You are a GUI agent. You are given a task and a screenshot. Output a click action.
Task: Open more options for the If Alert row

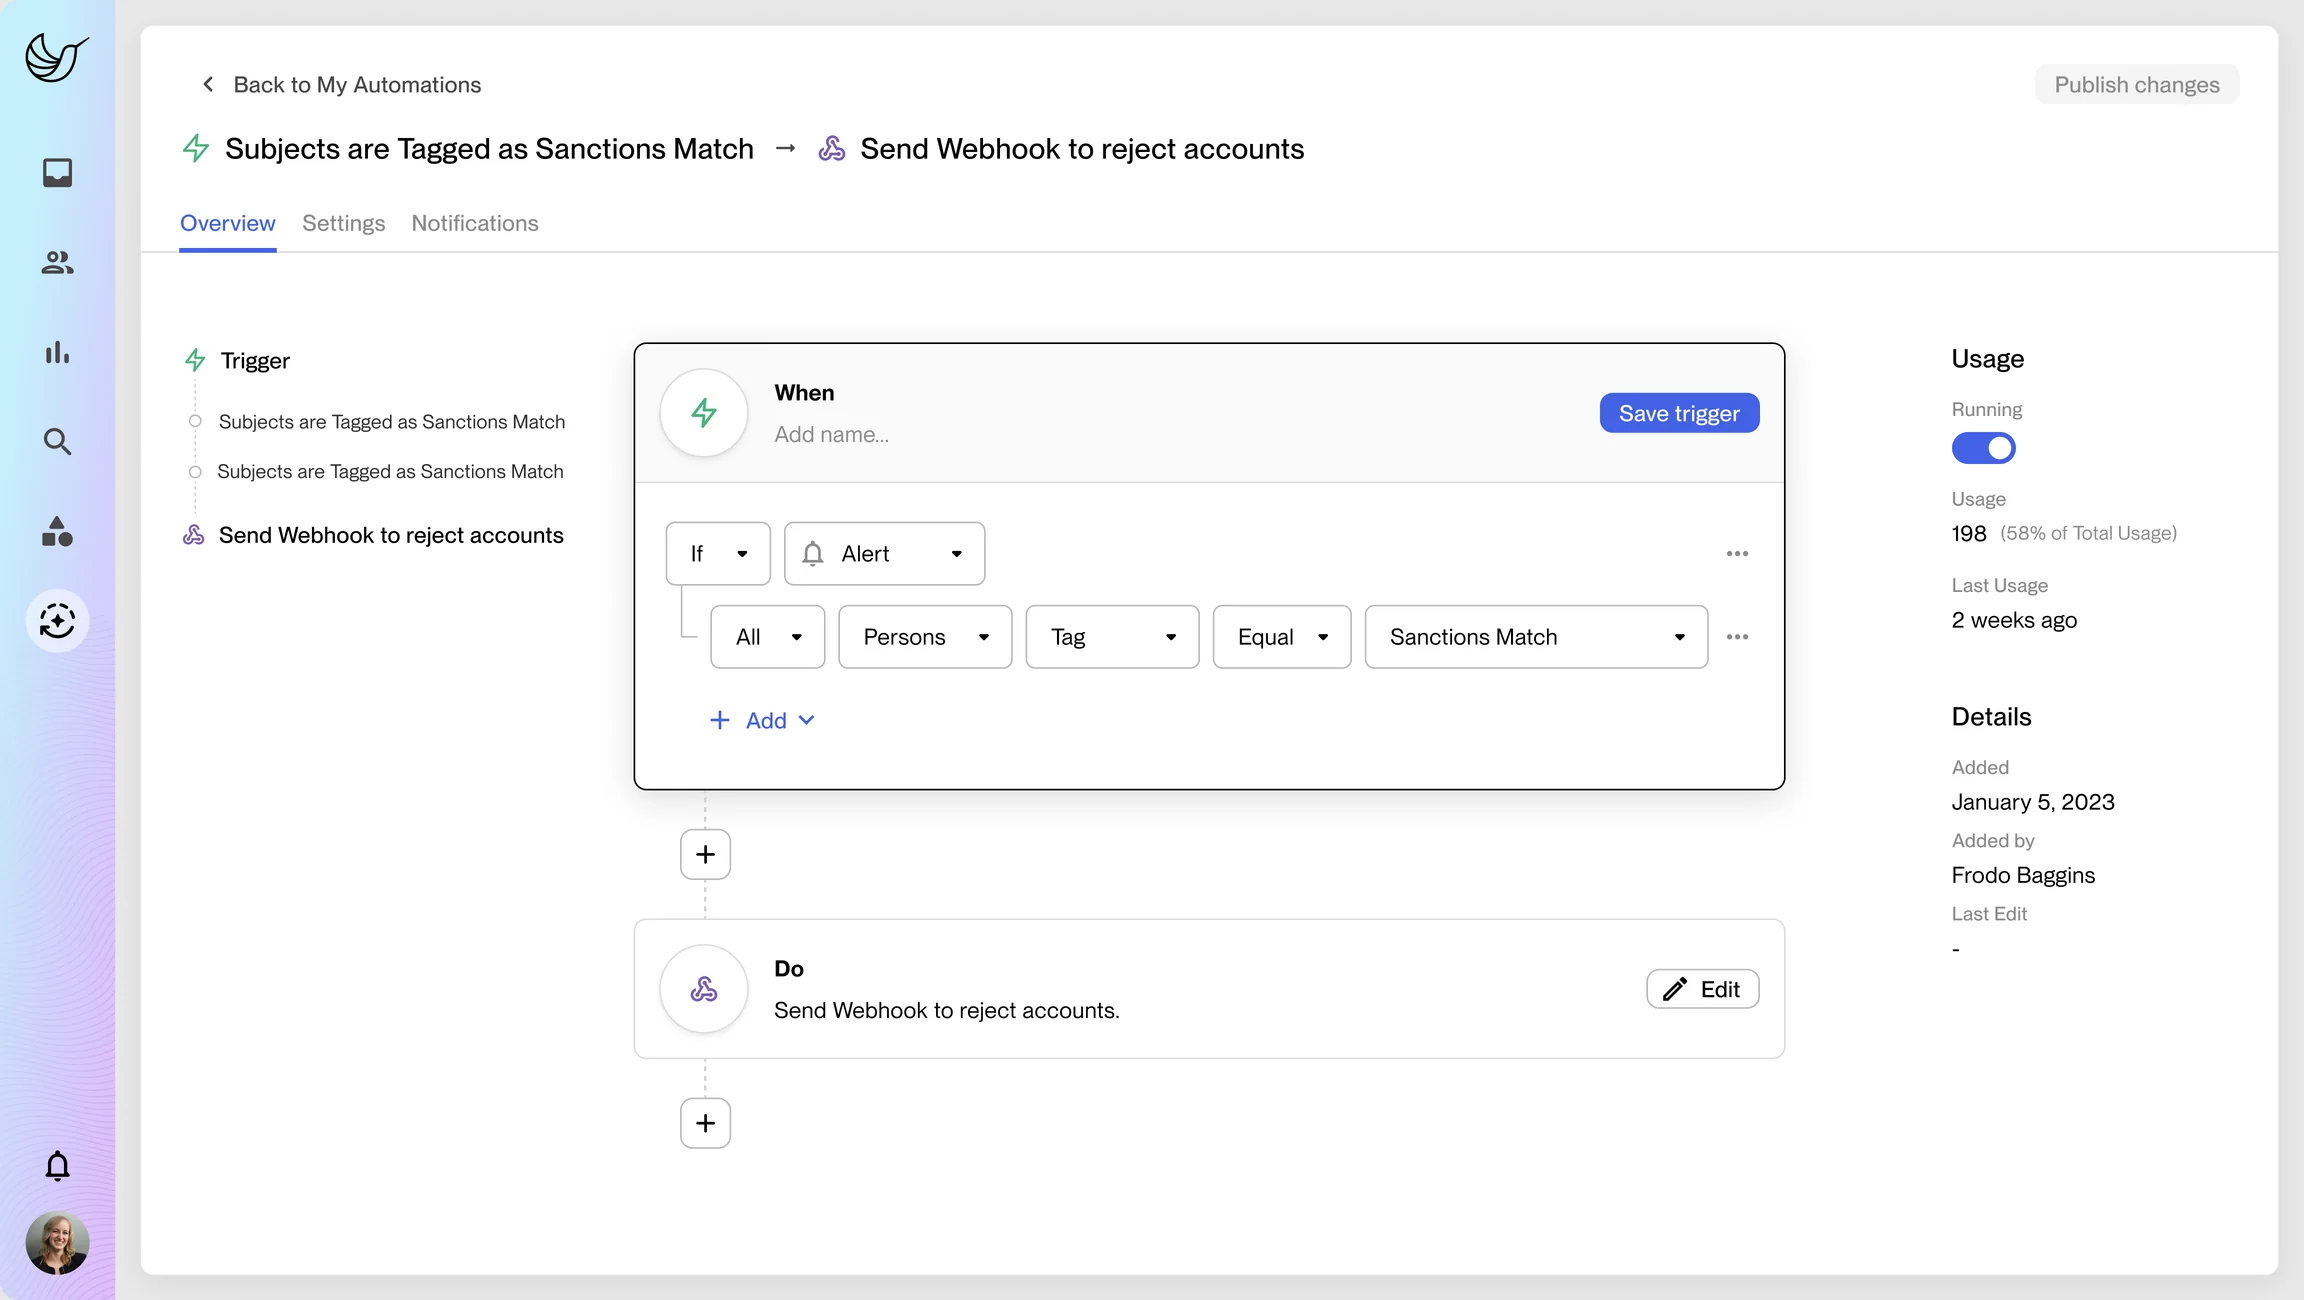point(1737,554)
